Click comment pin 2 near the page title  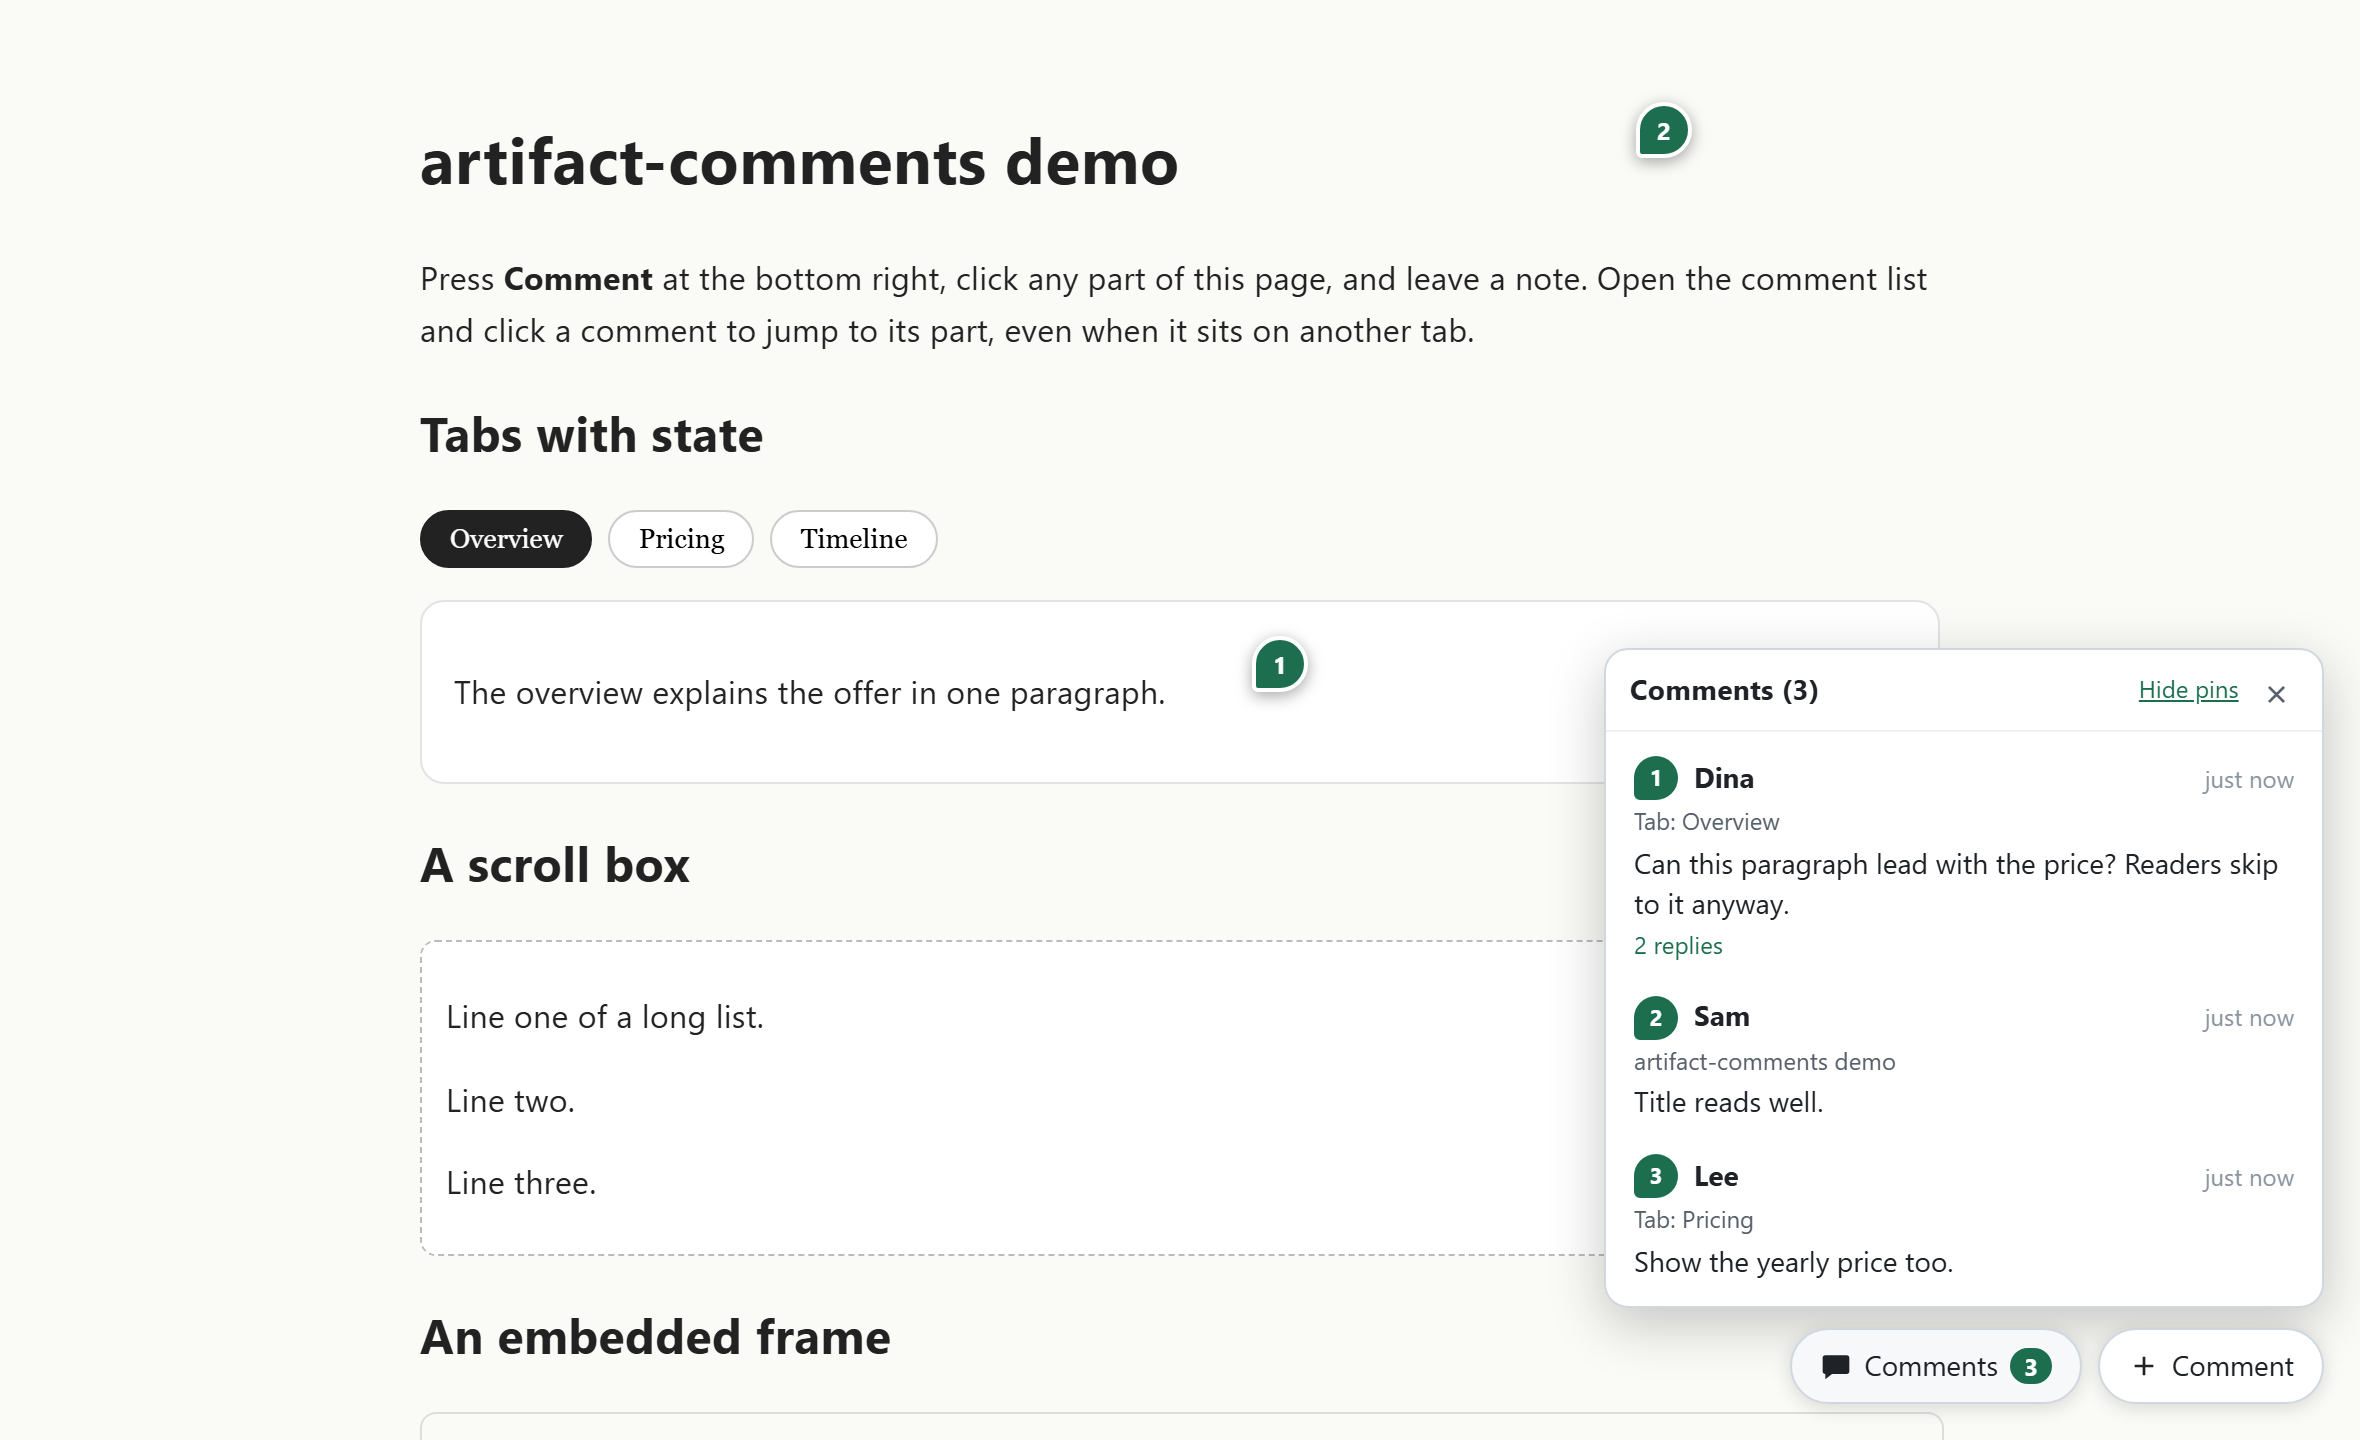point(1663,131)
